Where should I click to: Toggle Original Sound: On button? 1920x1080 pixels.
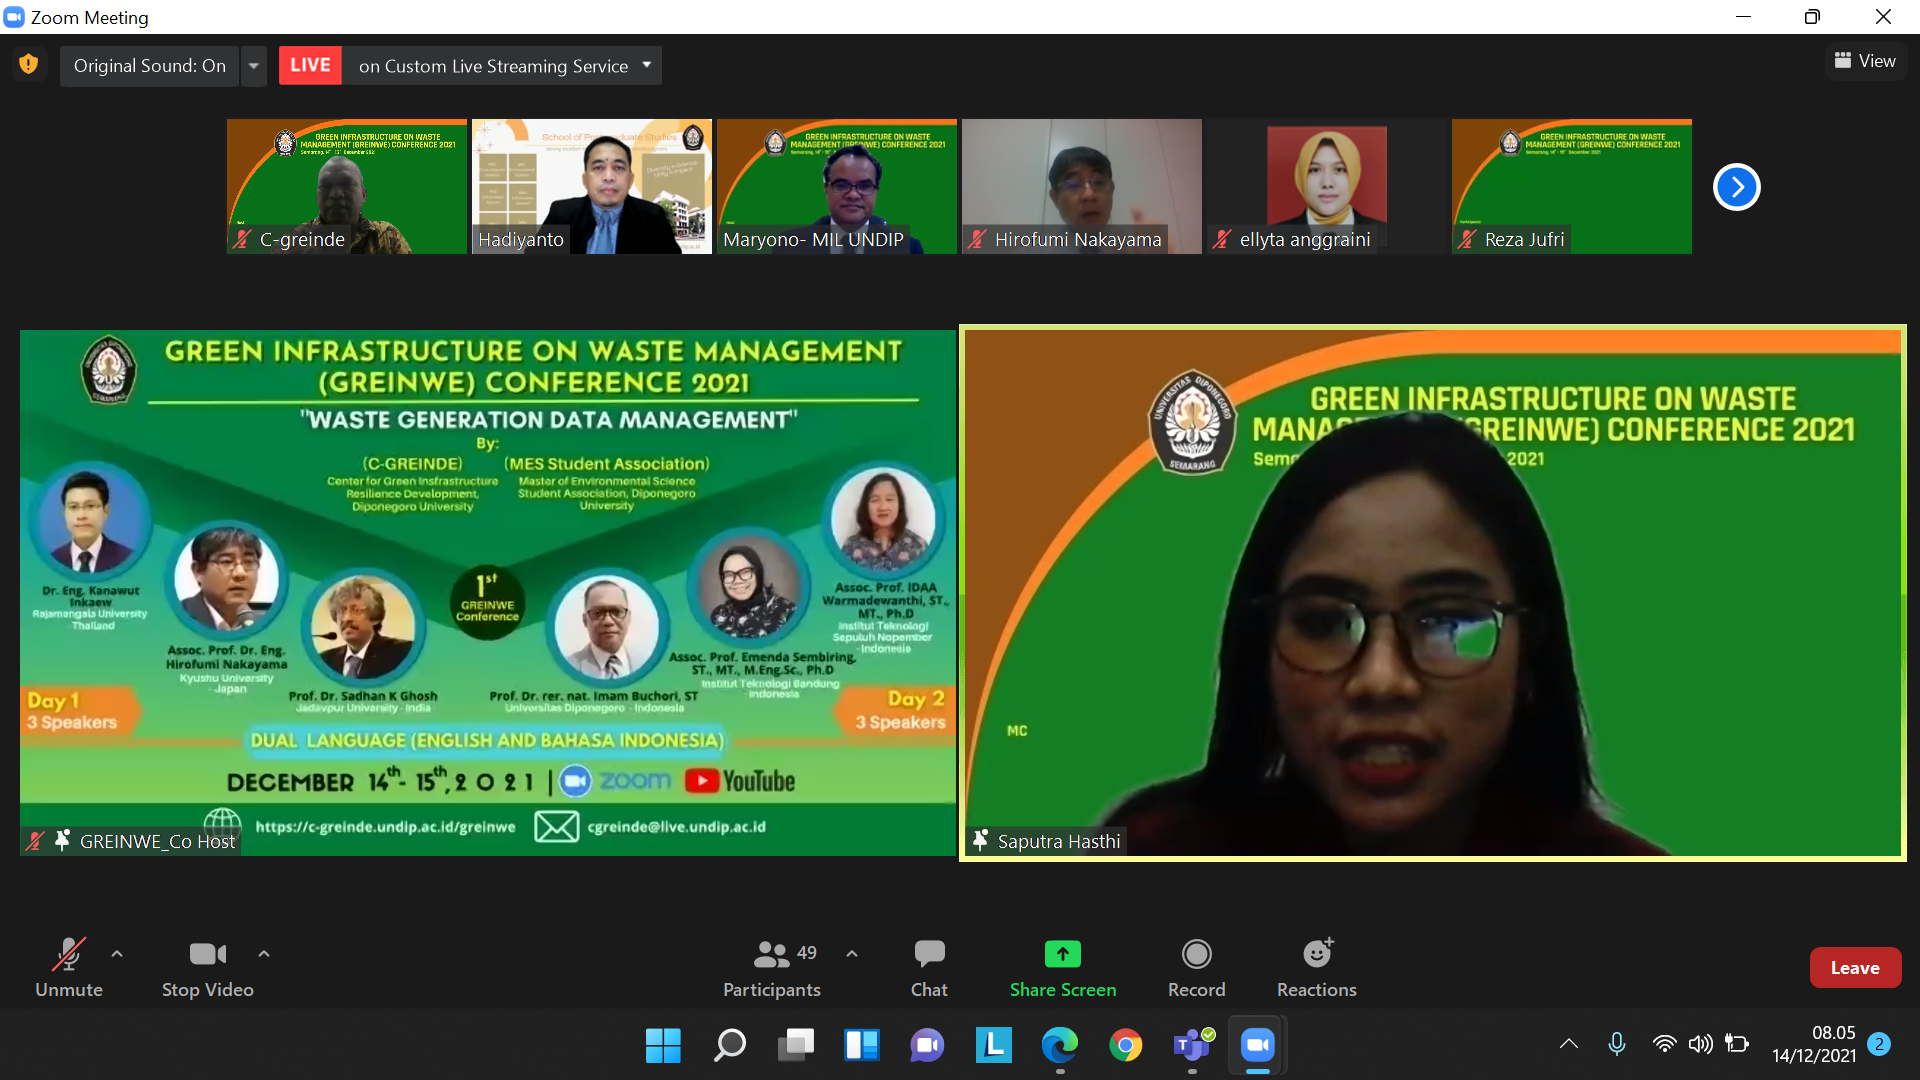click(150, 66)
